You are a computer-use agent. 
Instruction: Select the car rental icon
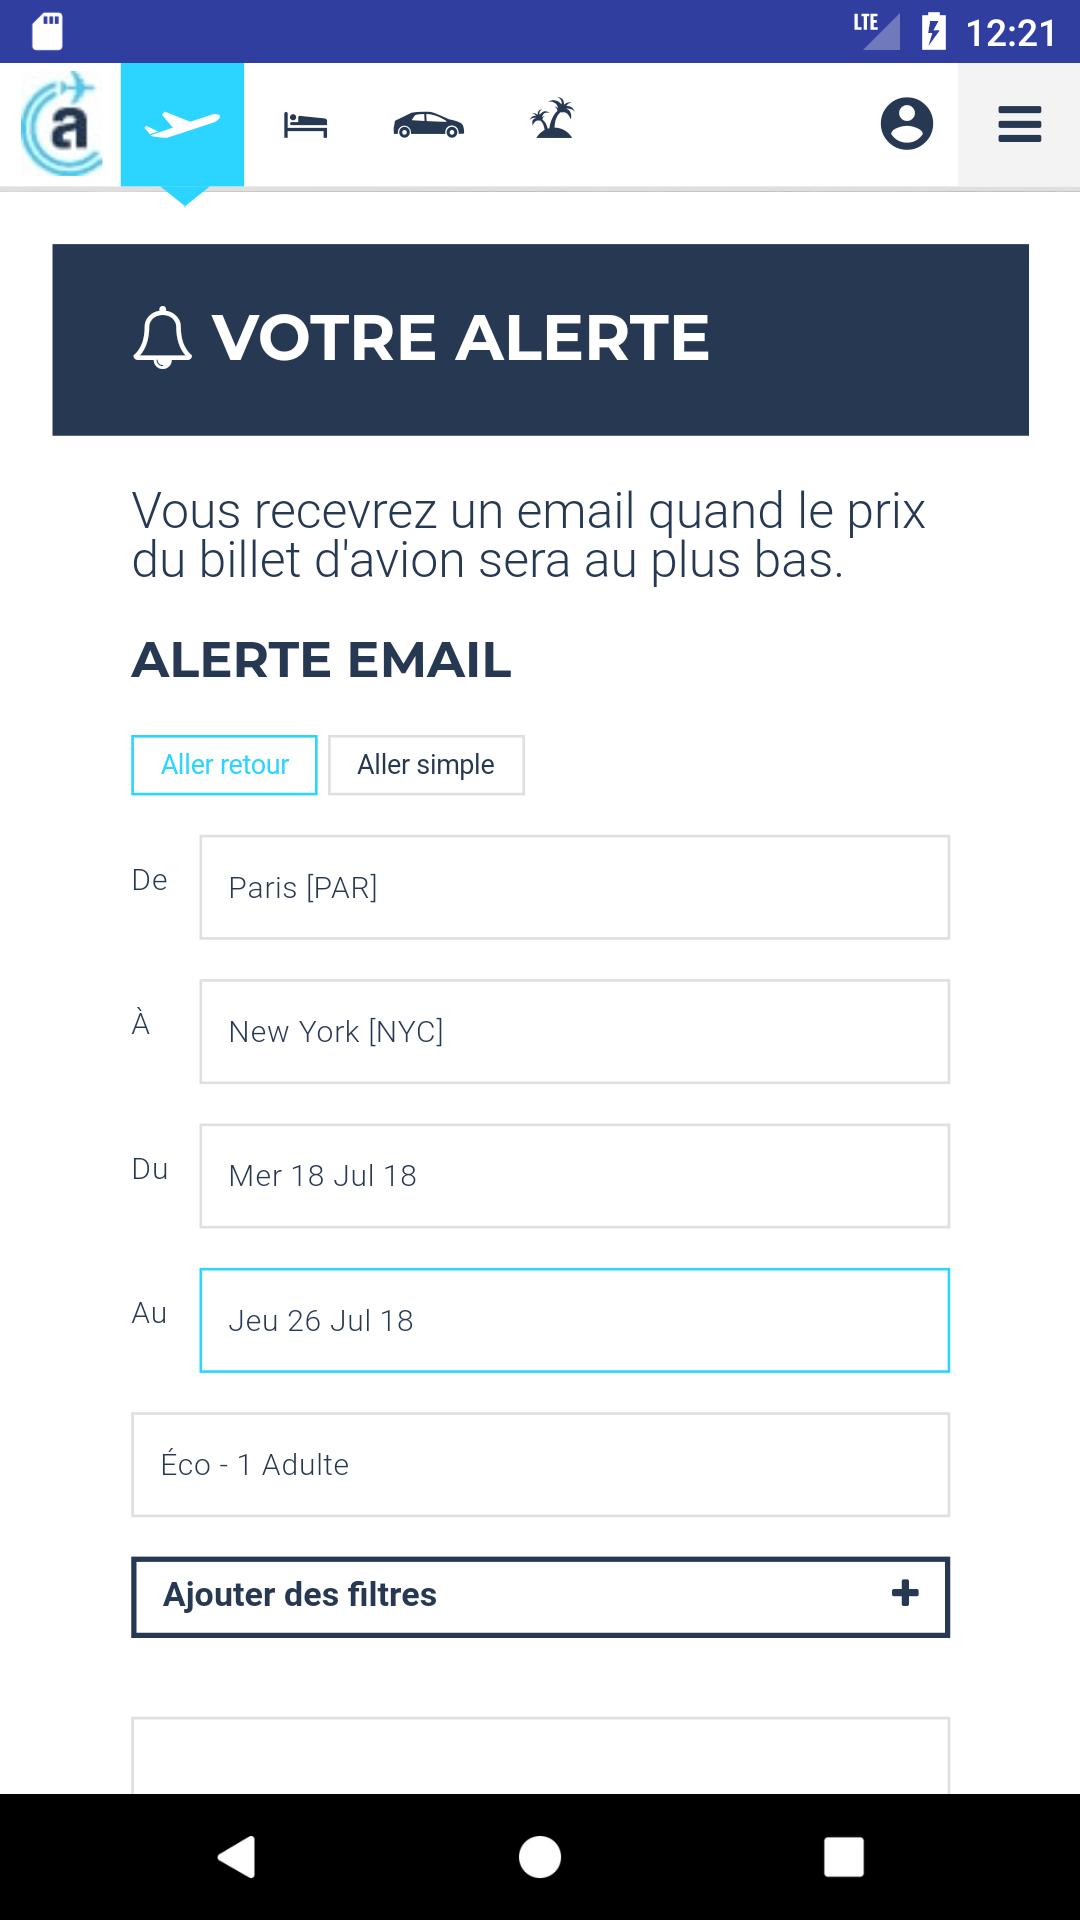point(428,125)
